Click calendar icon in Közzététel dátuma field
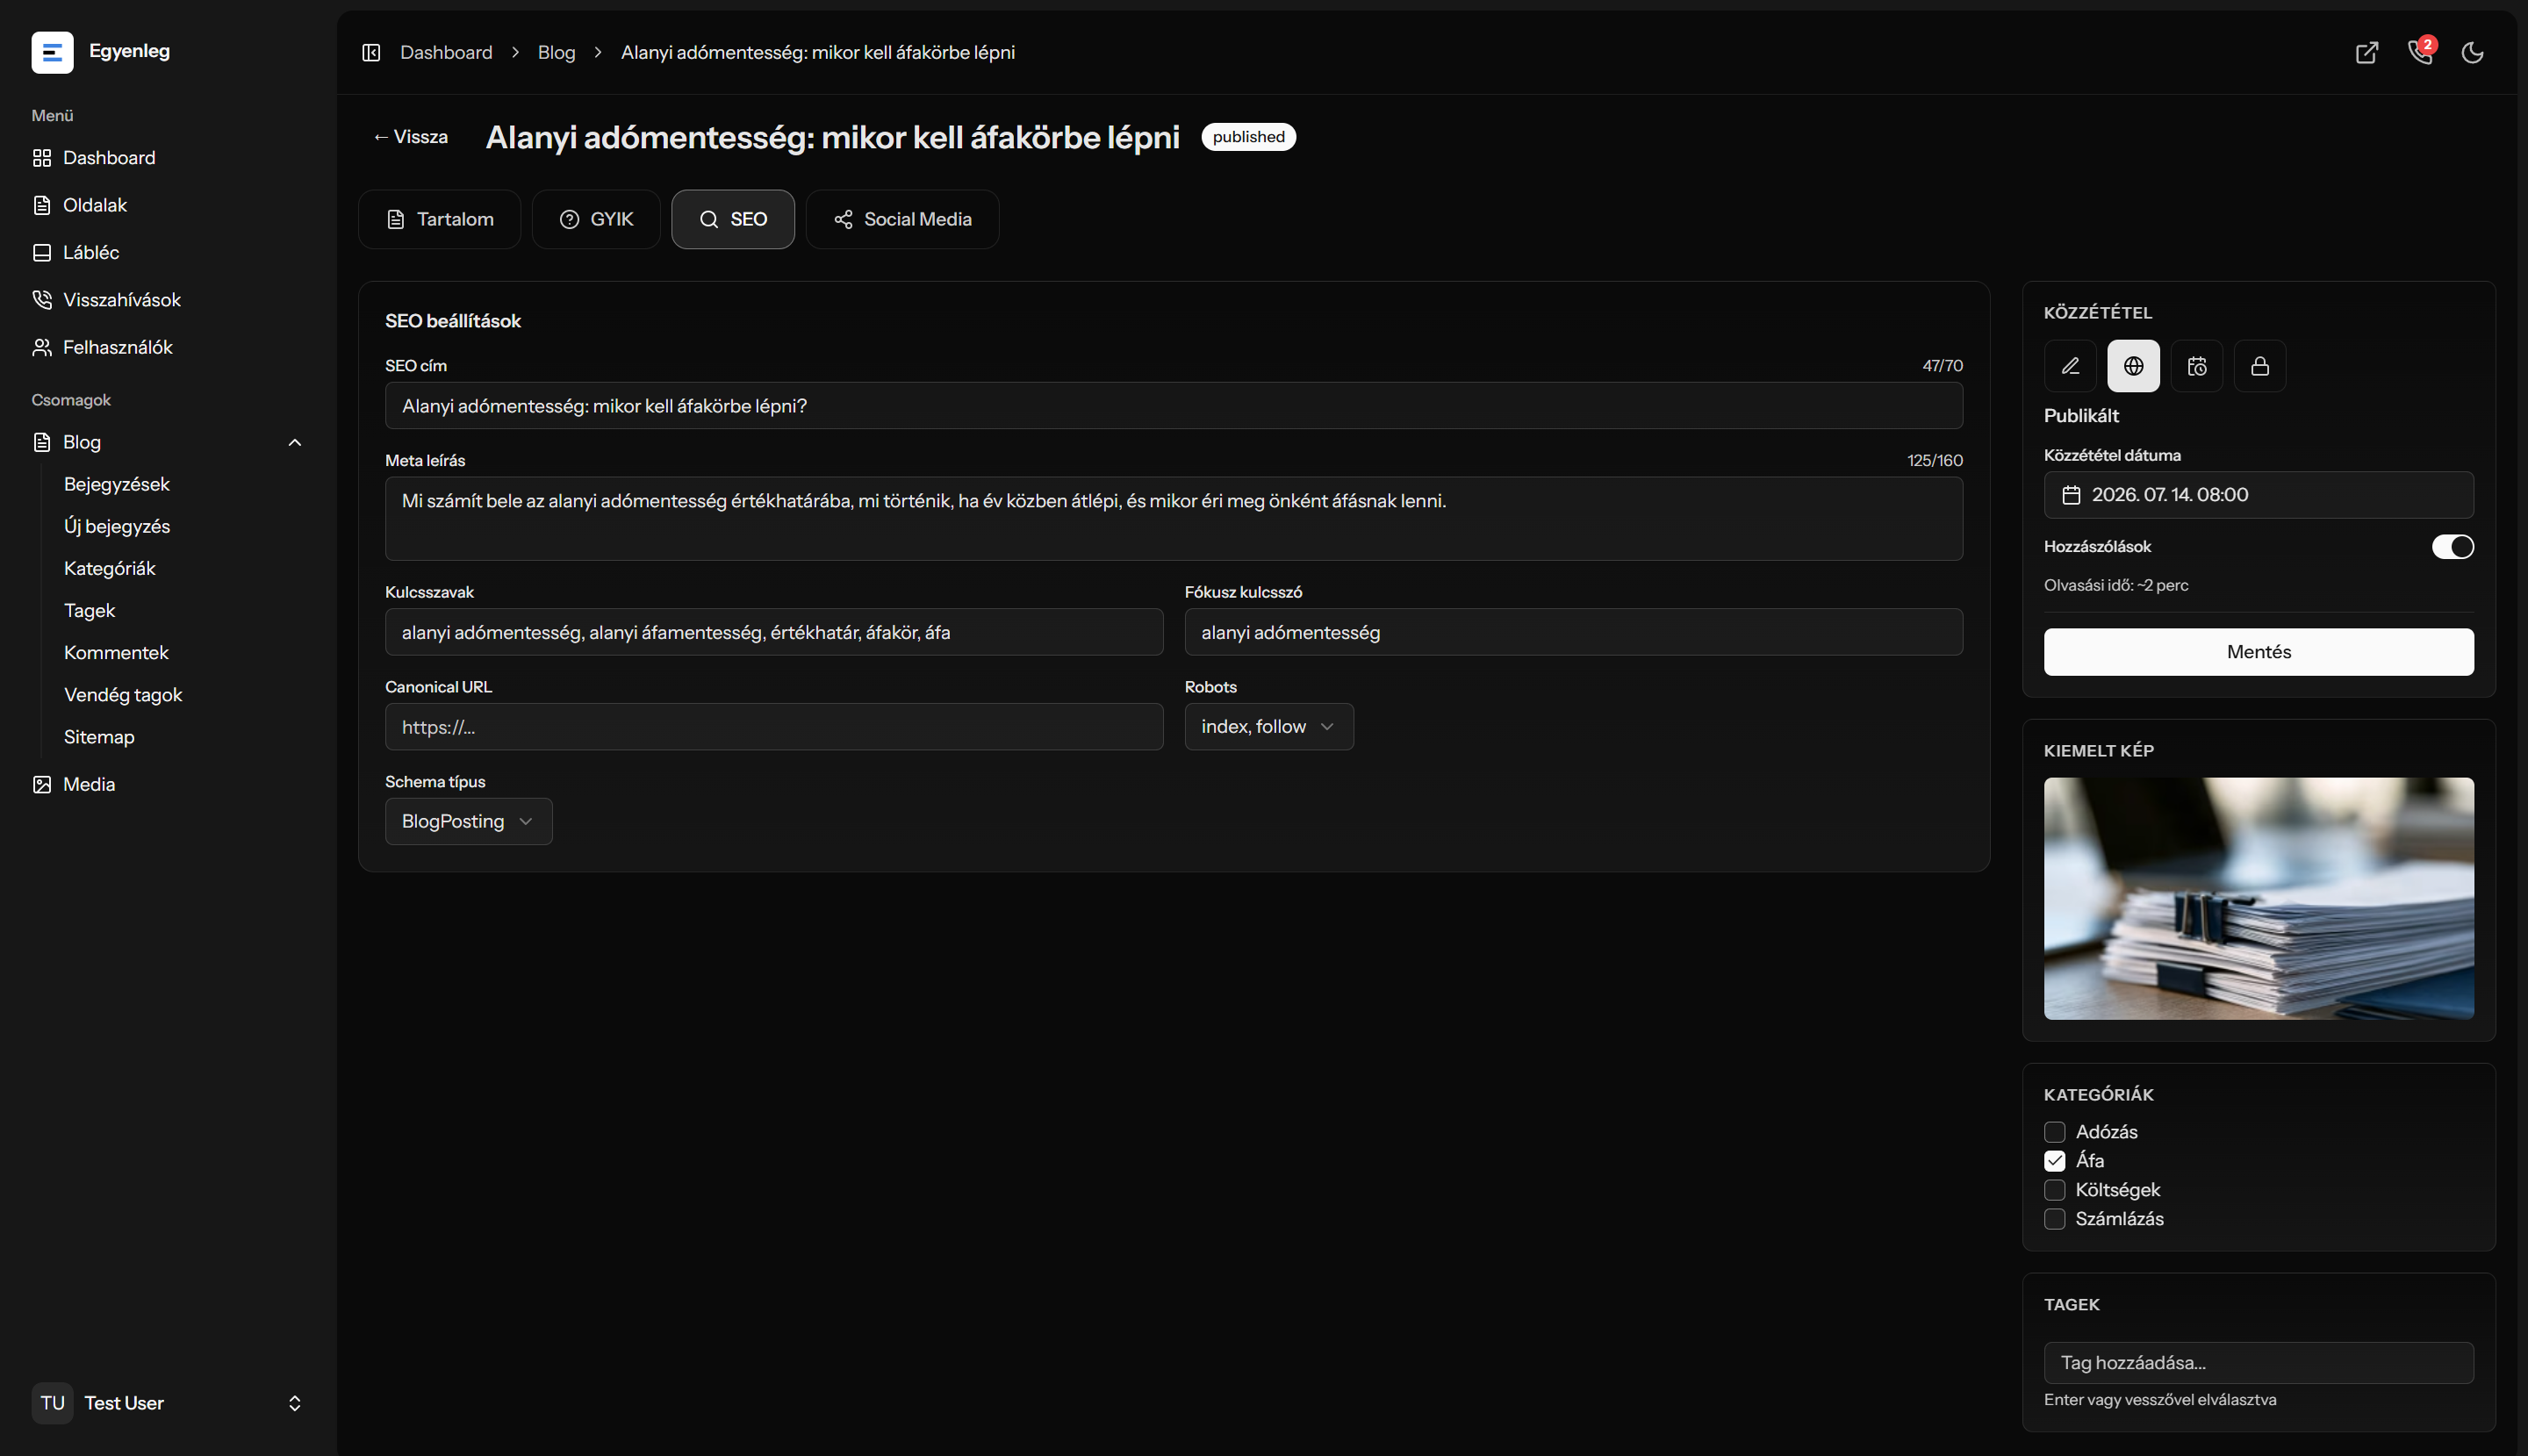The image size is (2528, 1456). 2071,495
